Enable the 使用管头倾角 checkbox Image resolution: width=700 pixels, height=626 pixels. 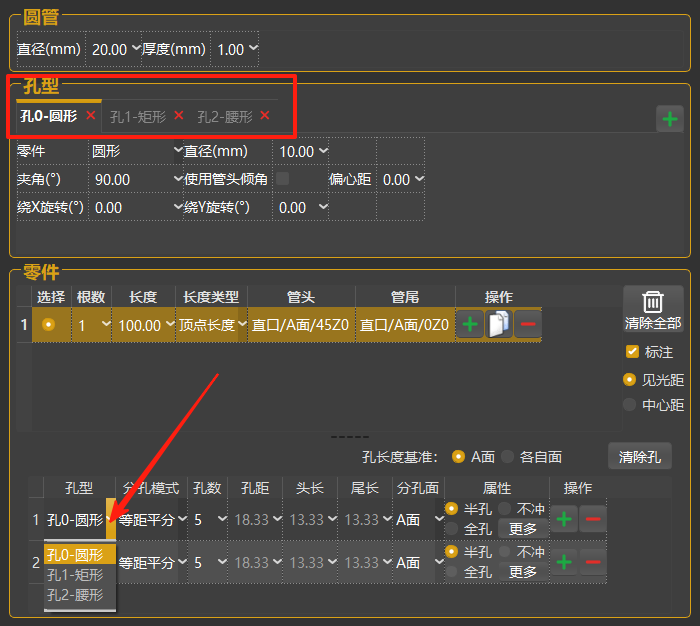pyautogui.click(x=283, y=179)
